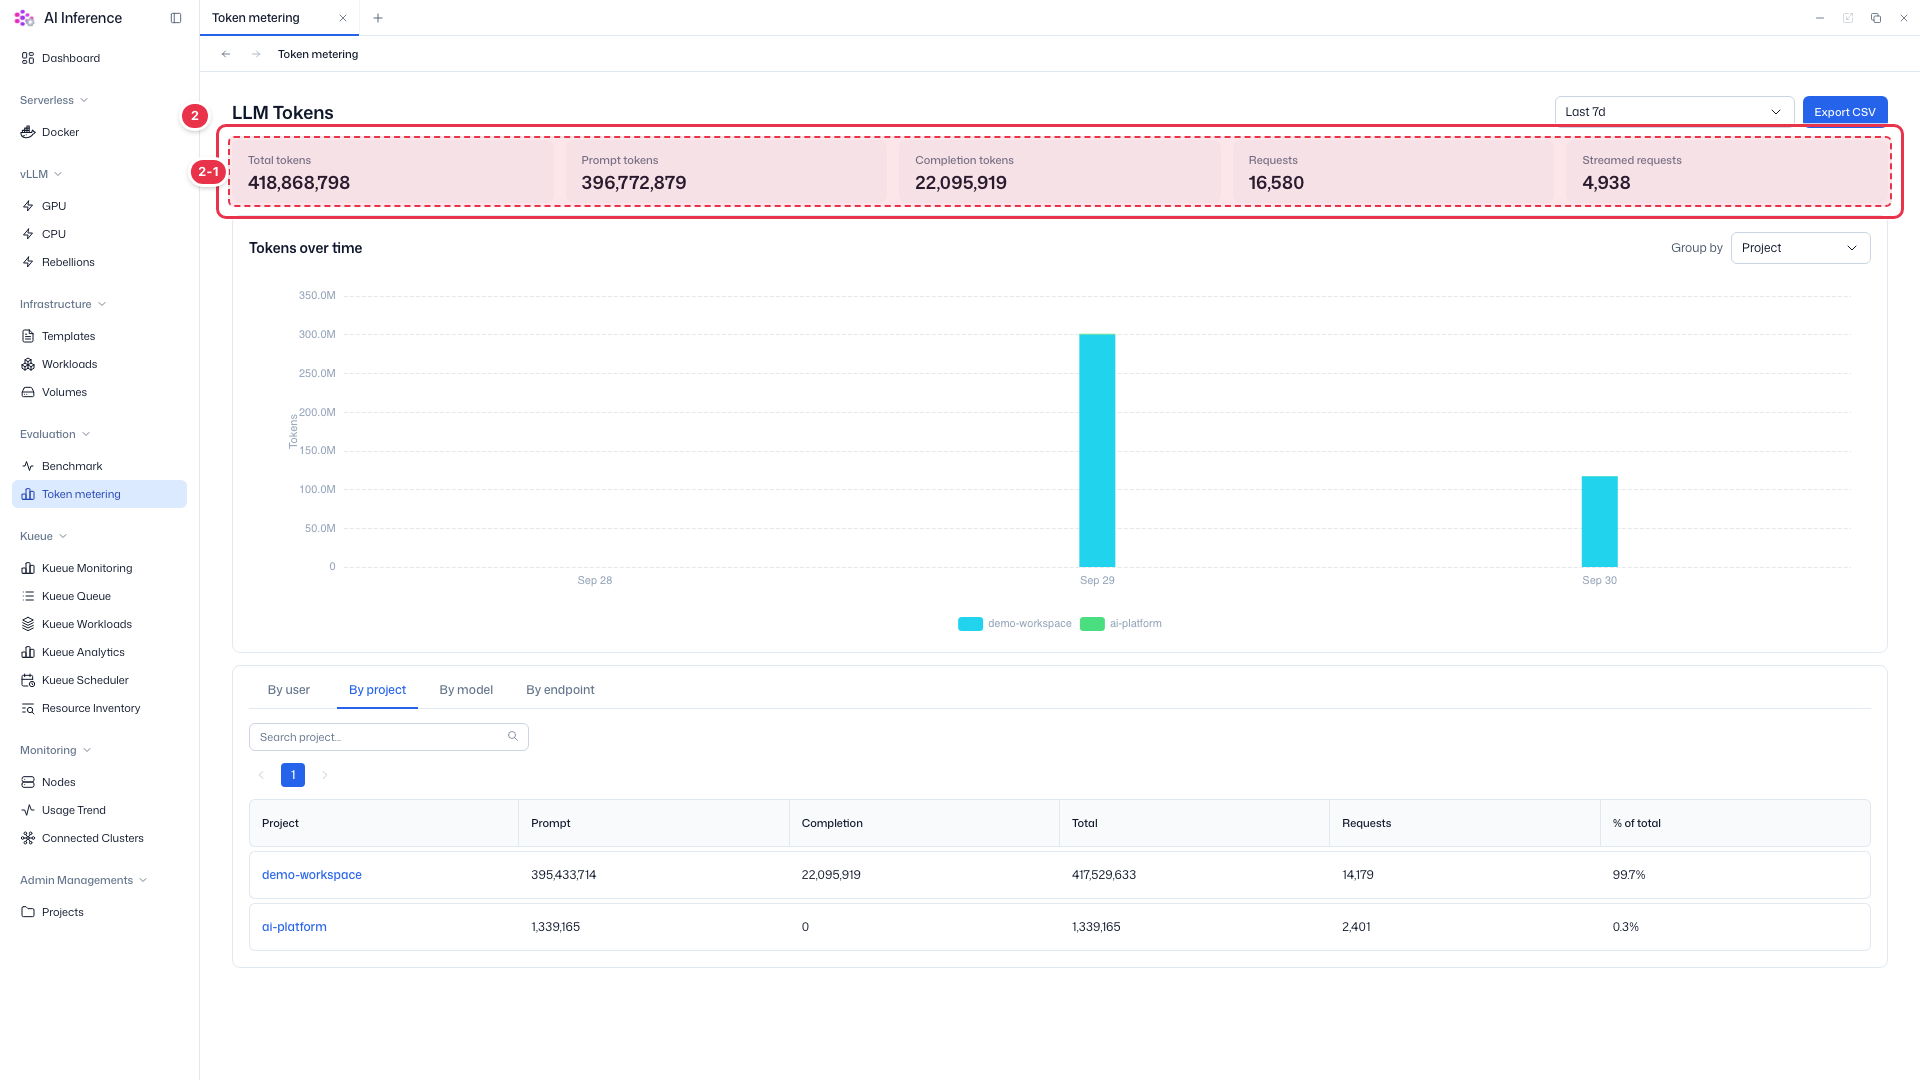The image size is (1920, 1080).
Task: Select the Rebellions lightning icon
Action: pos(28,262)
